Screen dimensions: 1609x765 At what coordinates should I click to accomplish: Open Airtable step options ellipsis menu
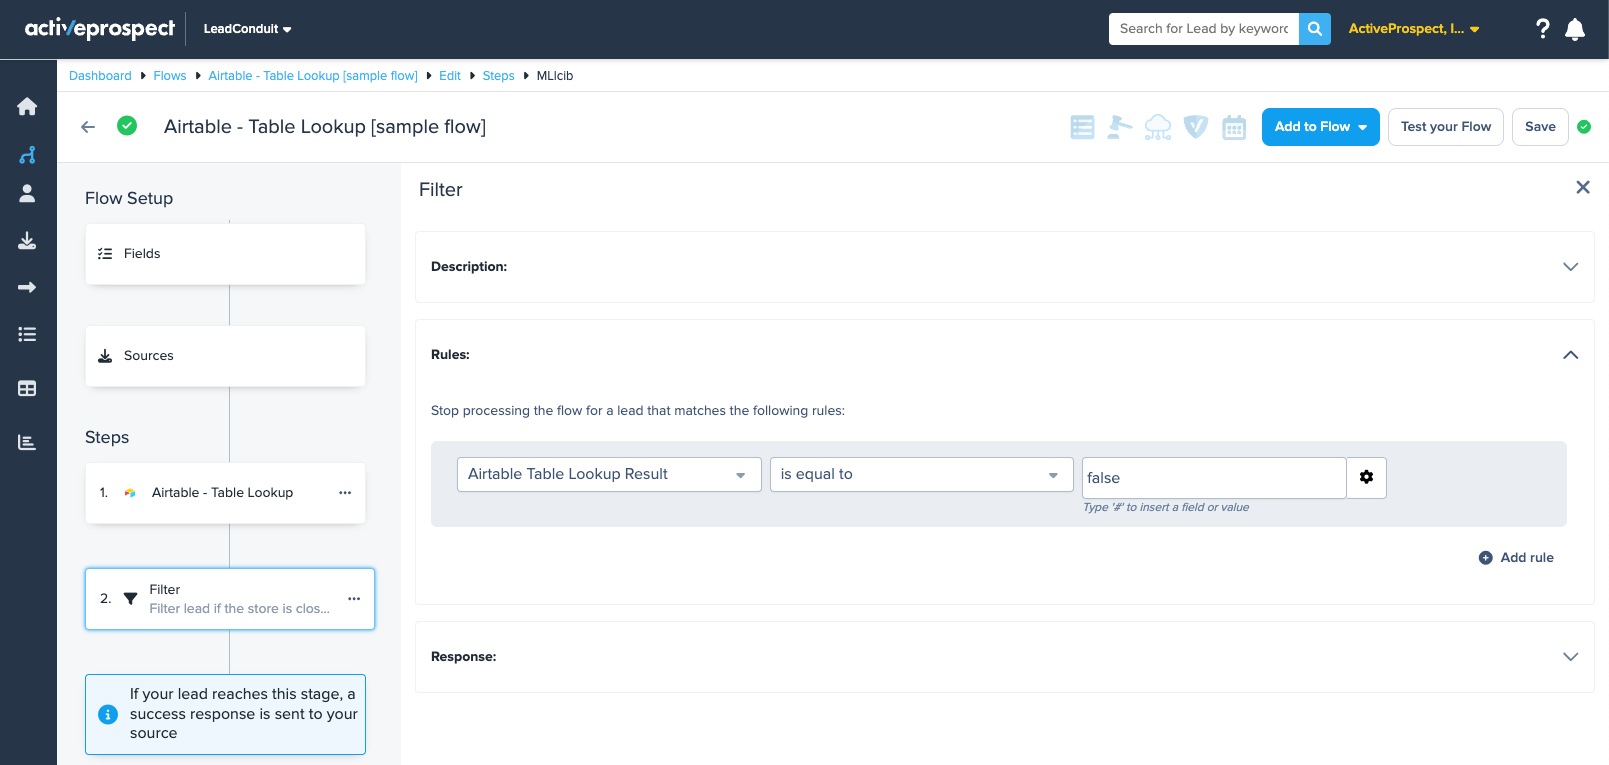345,493
